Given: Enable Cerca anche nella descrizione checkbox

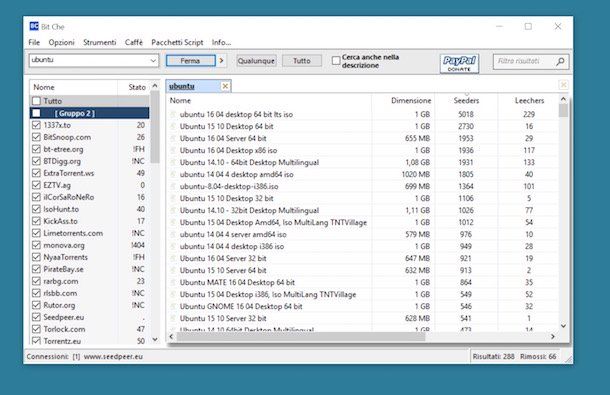Looking at the screenshot, I should tap(336, 61).
